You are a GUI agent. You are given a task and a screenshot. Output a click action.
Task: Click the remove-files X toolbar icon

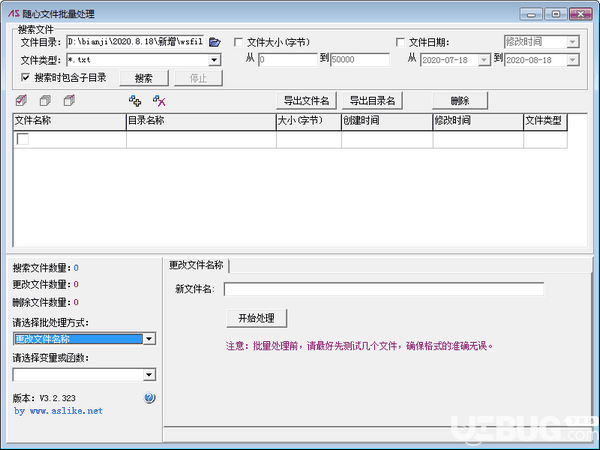[159, 101]
